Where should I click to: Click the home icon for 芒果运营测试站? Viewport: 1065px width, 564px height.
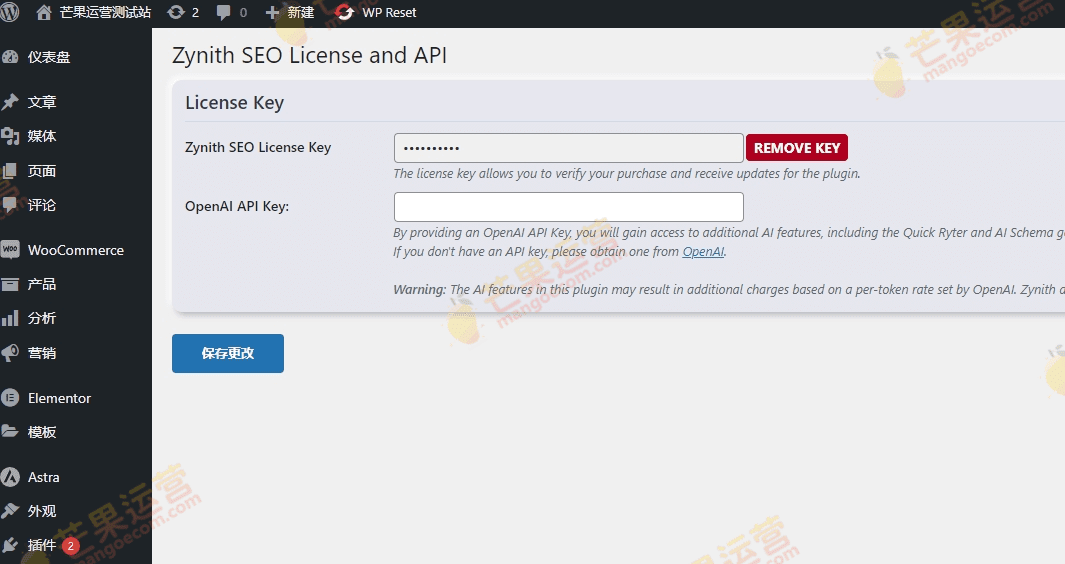(x=43, y=12)
